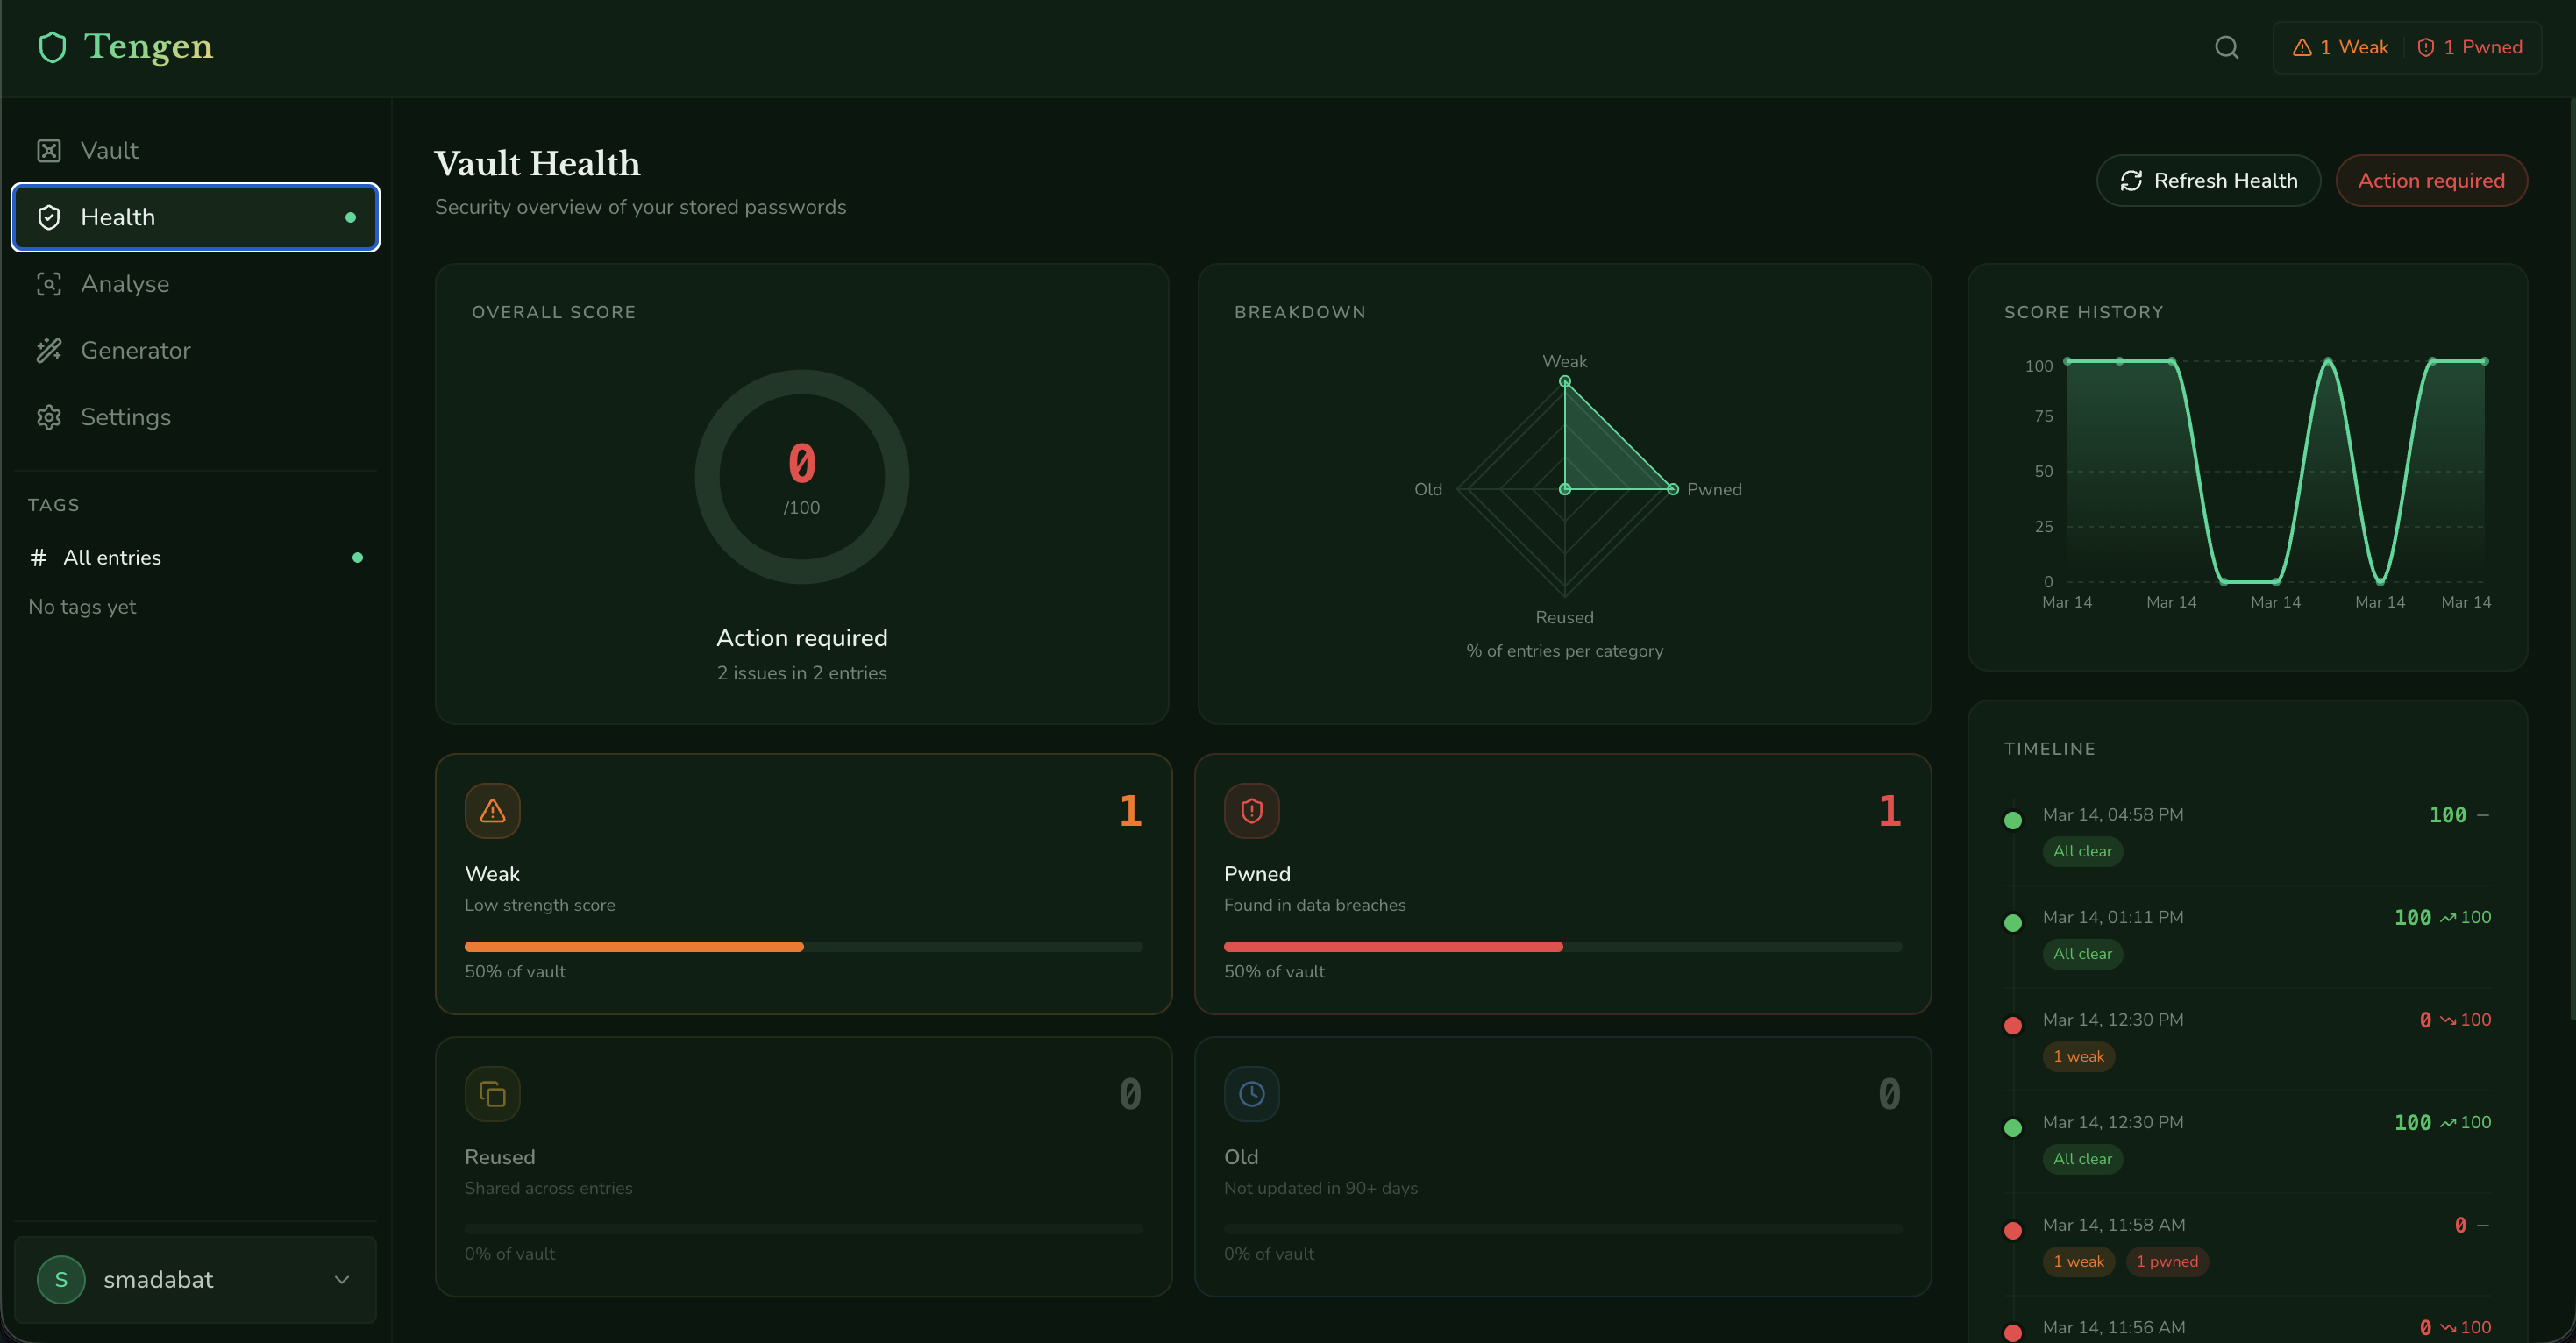This screenshot has height=1343, width=2576.
Task: Click the Pwned point on radar chart
Action: 1672,489
